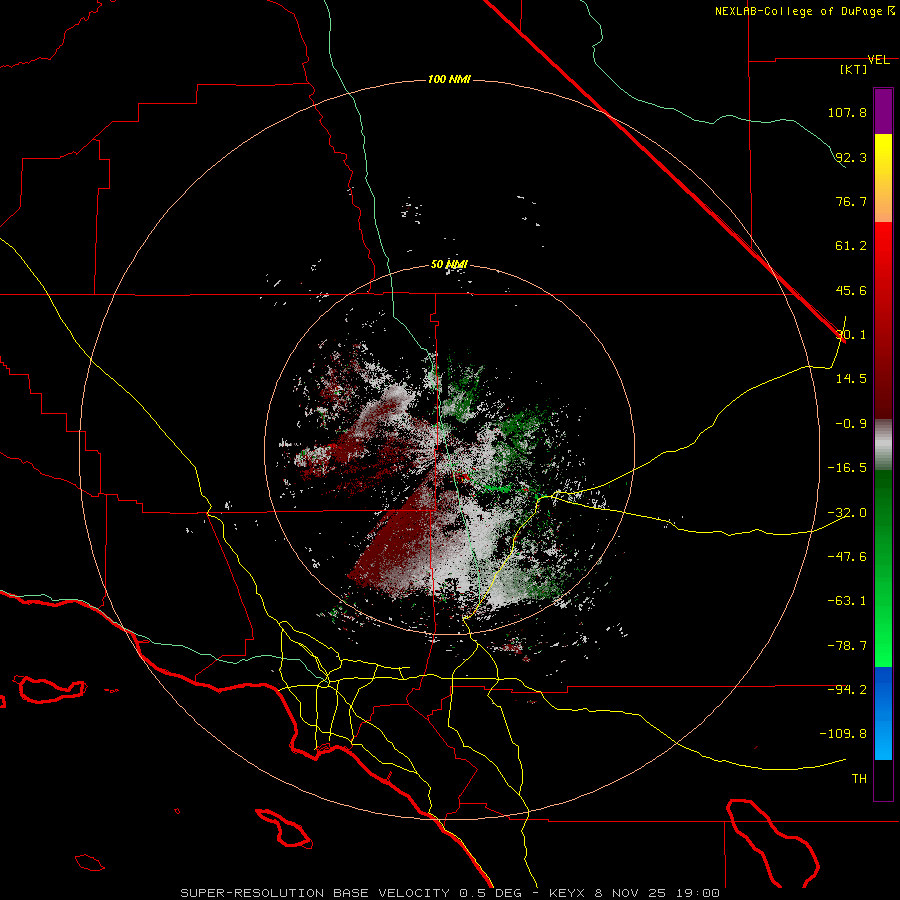This screenshot has width=900, height=900.
Task: Click the NEXLAB-College of DuPage credit text
Action: [805, 11]
